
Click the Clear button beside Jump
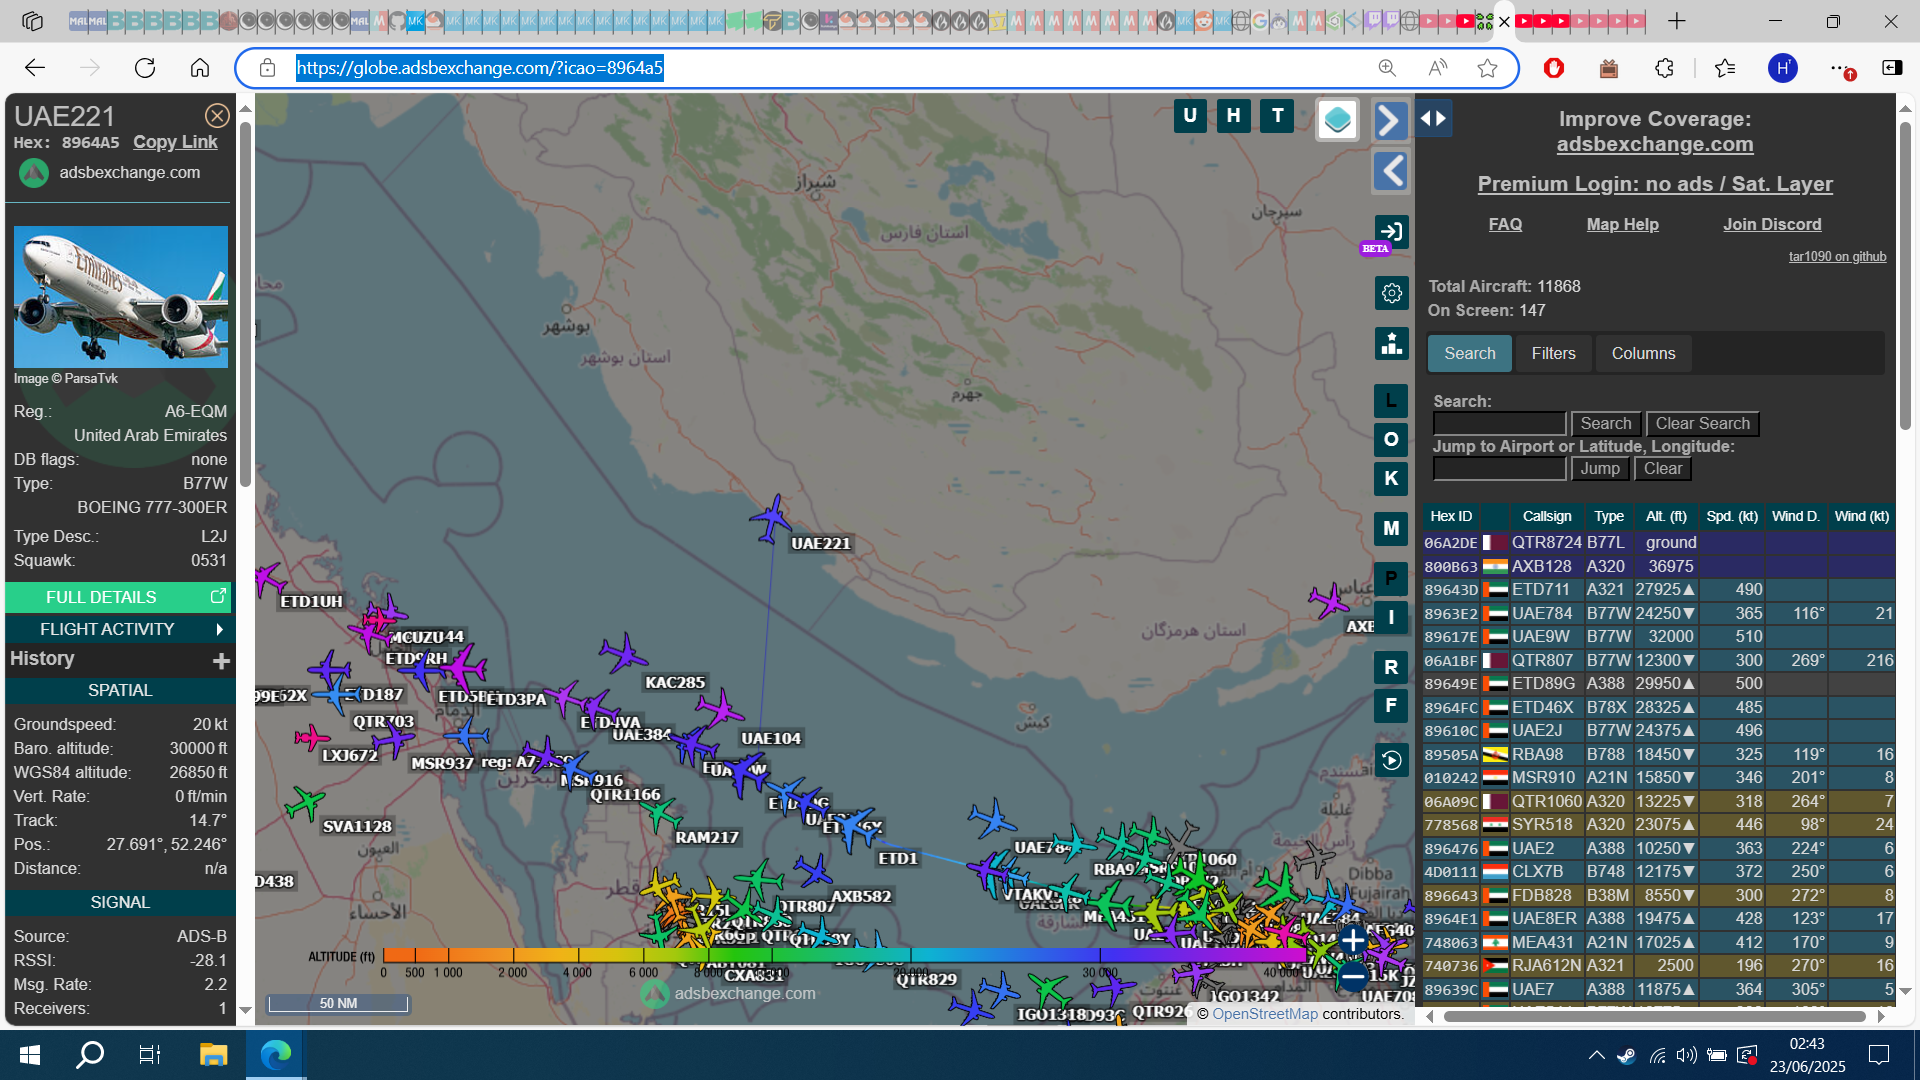point(1663,469)
